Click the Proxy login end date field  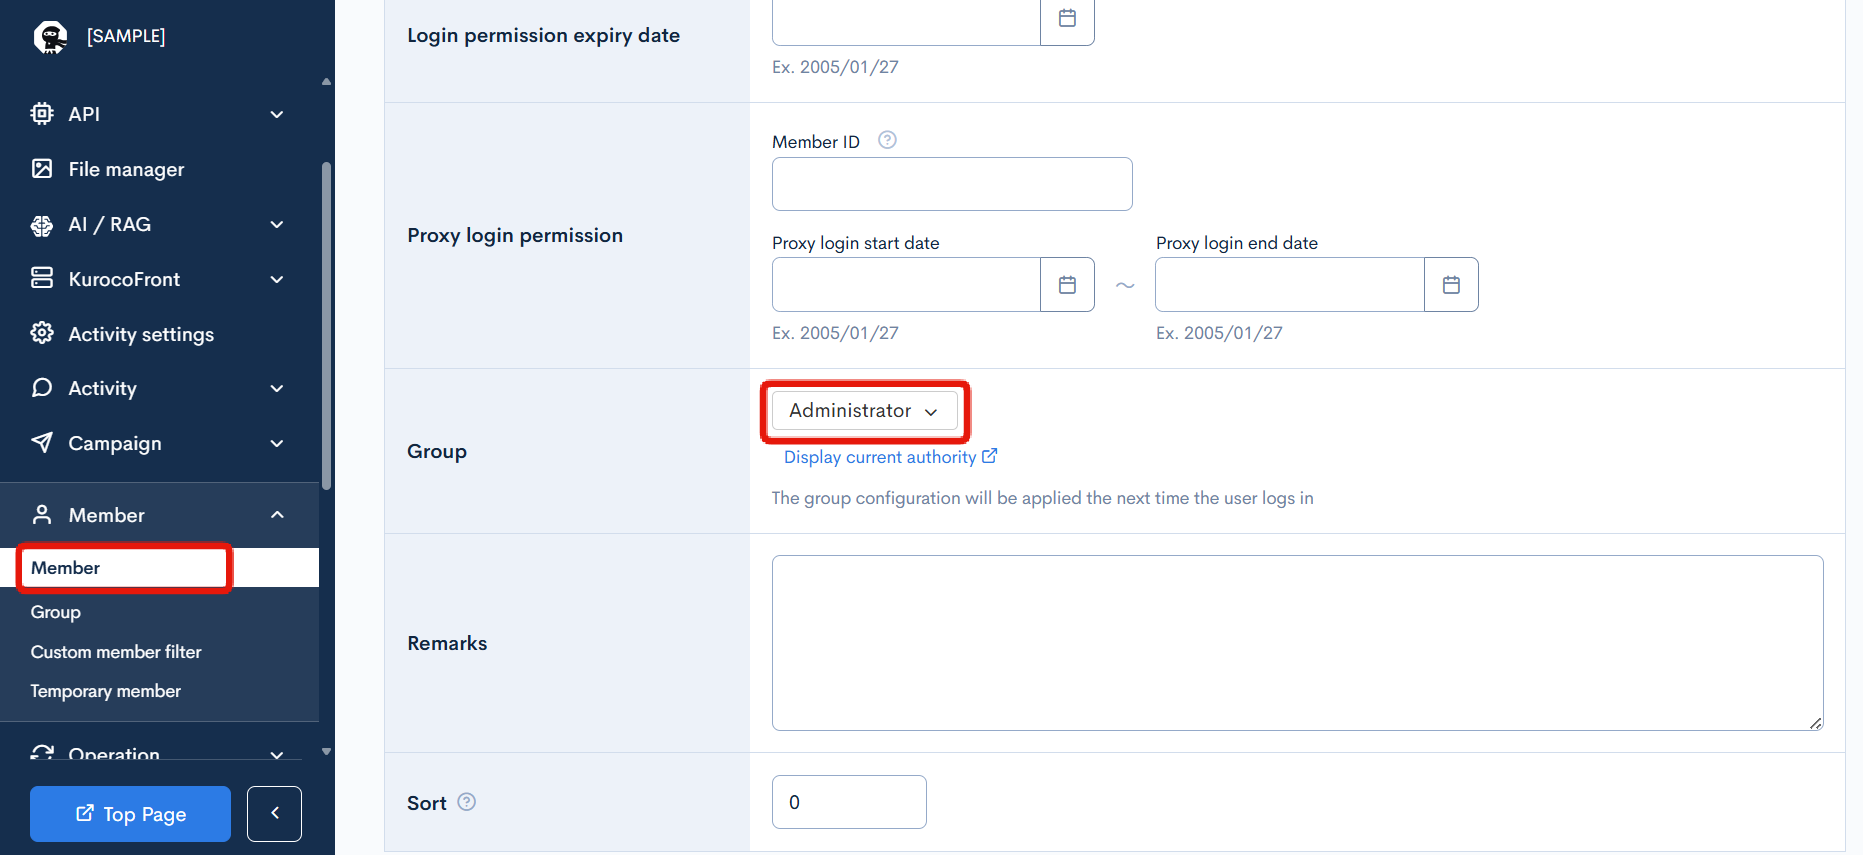[1290, 285]
